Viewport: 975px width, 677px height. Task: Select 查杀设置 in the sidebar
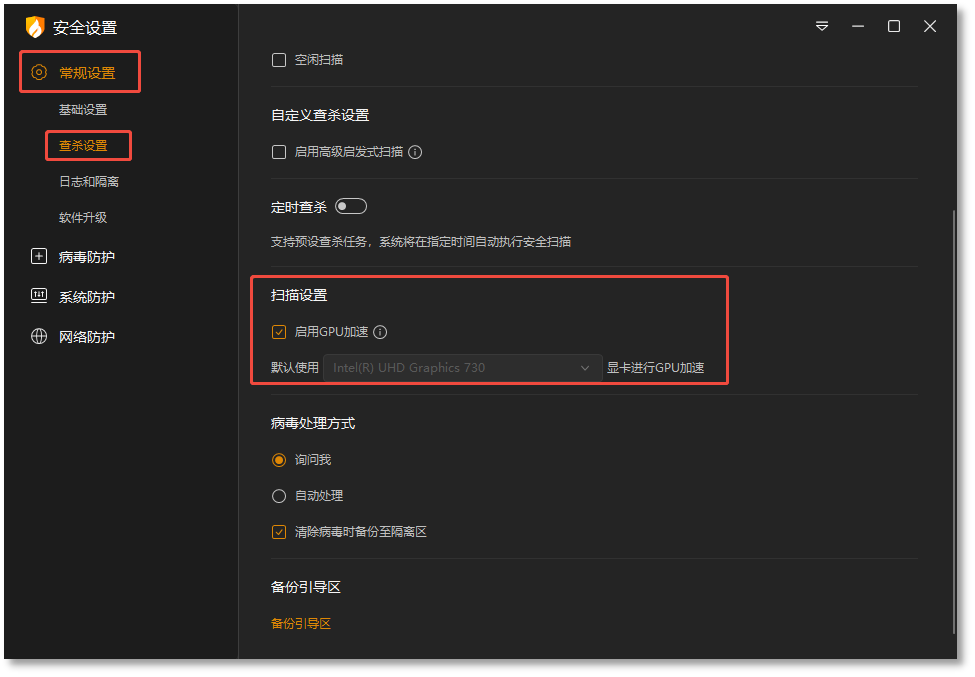(83, 146)
